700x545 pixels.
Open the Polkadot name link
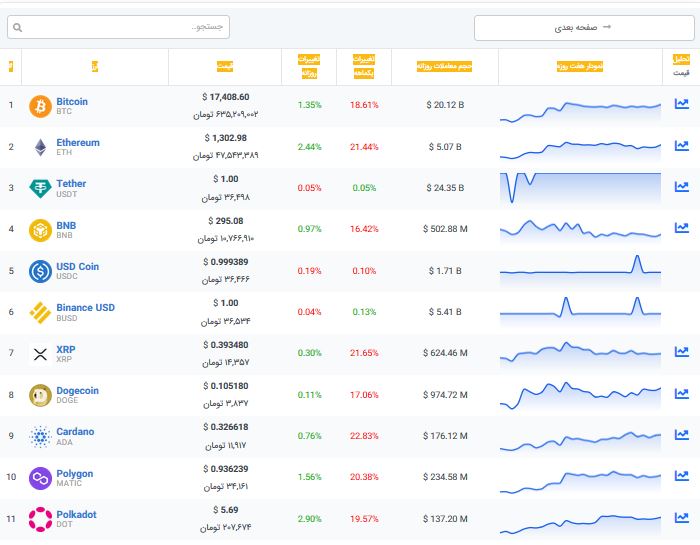76,515
